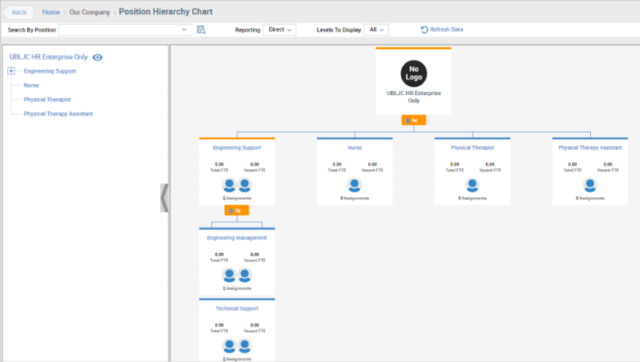This screenshot has width=640, height=362.
Task: Click Total FTE value in Technical Support card
Action: [219, 325]
